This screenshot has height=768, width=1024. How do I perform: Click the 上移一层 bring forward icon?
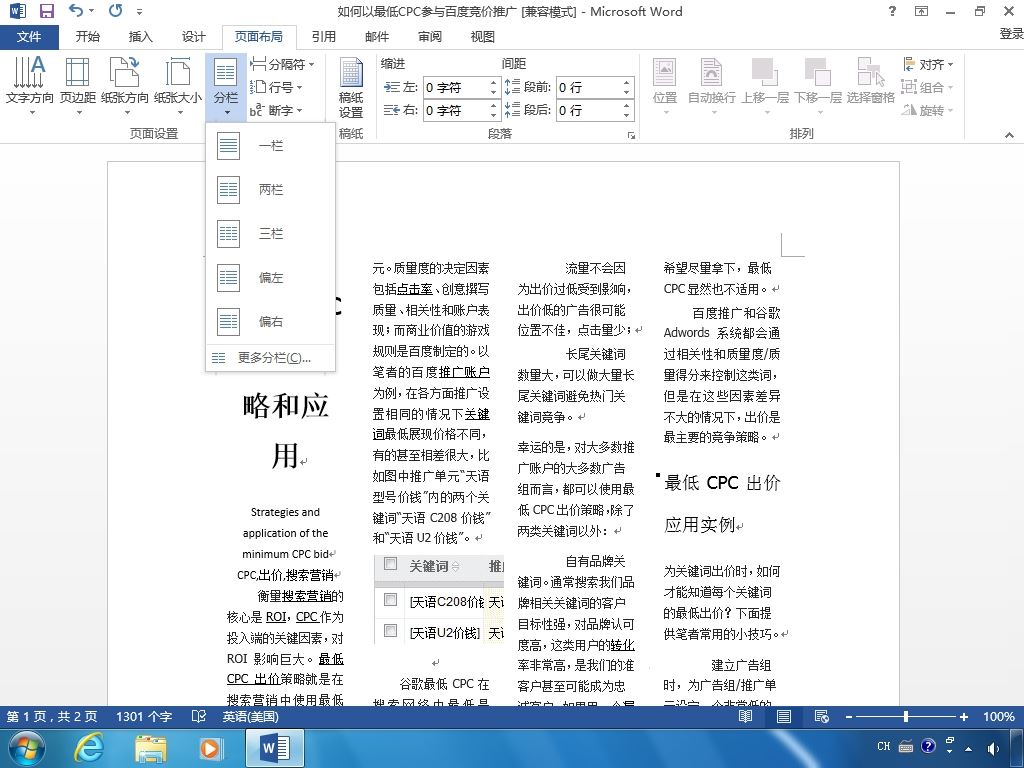tap(765, 86)
